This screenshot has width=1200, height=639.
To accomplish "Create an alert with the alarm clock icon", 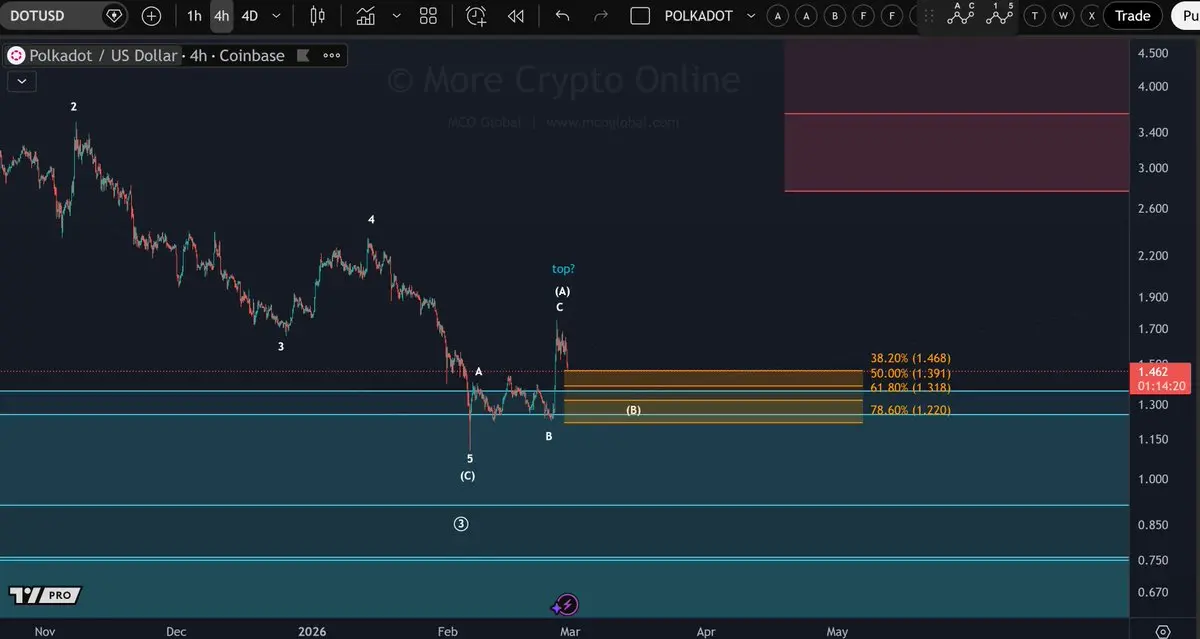I will click(476, 16).
